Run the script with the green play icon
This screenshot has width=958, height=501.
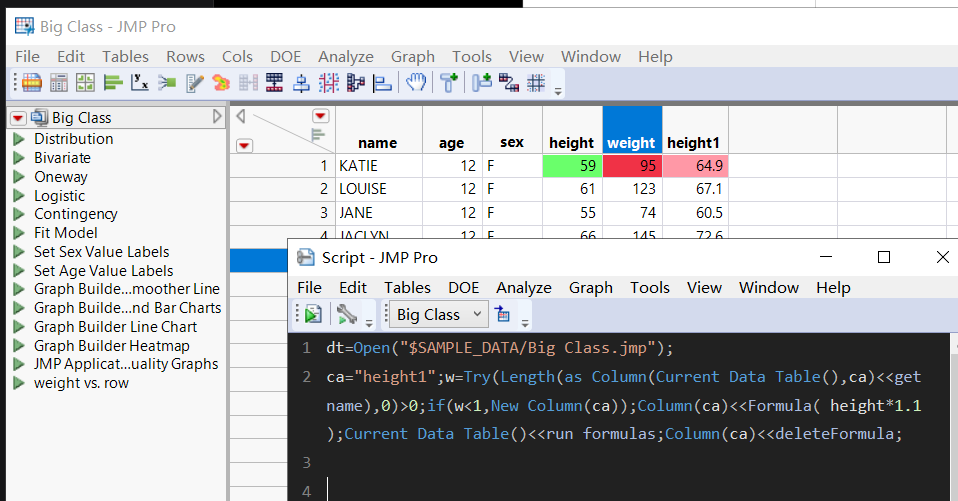pos(313,314)
